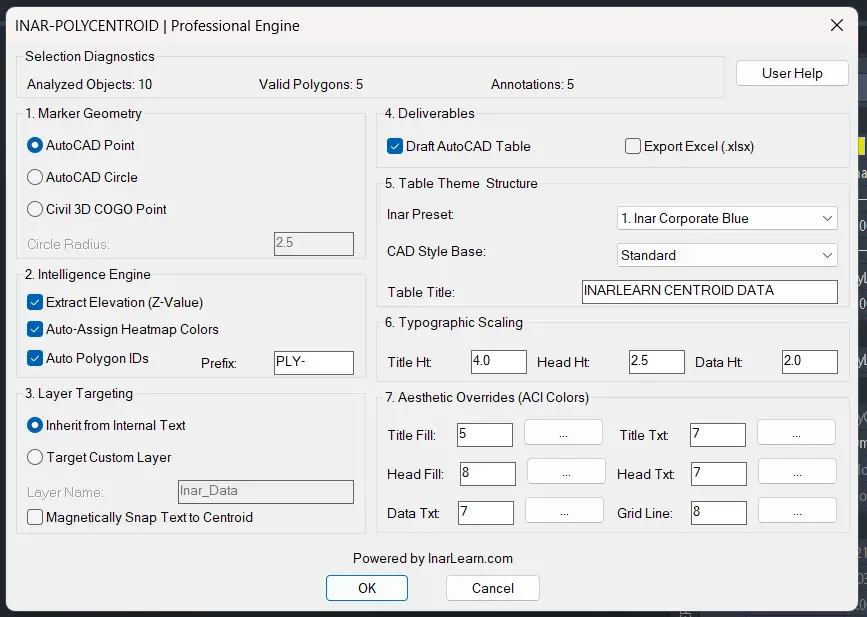The height and width of the screenshot is (617, 867).
Task: Edit the Data Ht value field
Action: [810, 362]
